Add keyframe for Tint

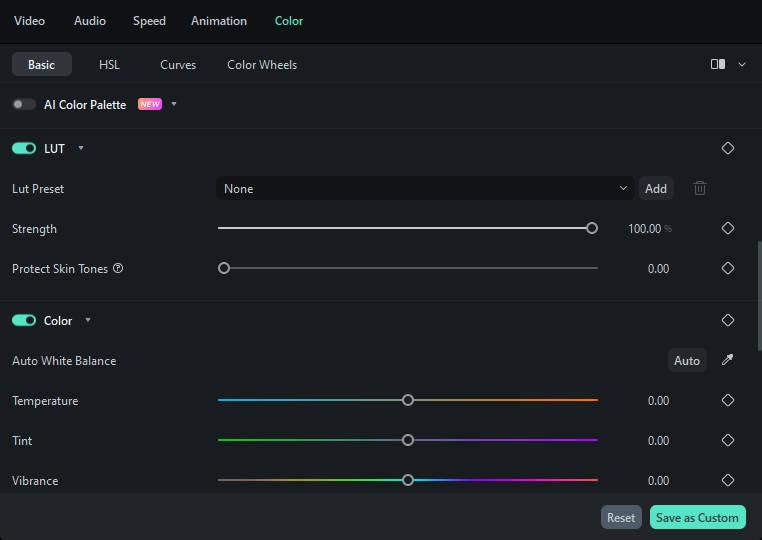coord(727,440)
